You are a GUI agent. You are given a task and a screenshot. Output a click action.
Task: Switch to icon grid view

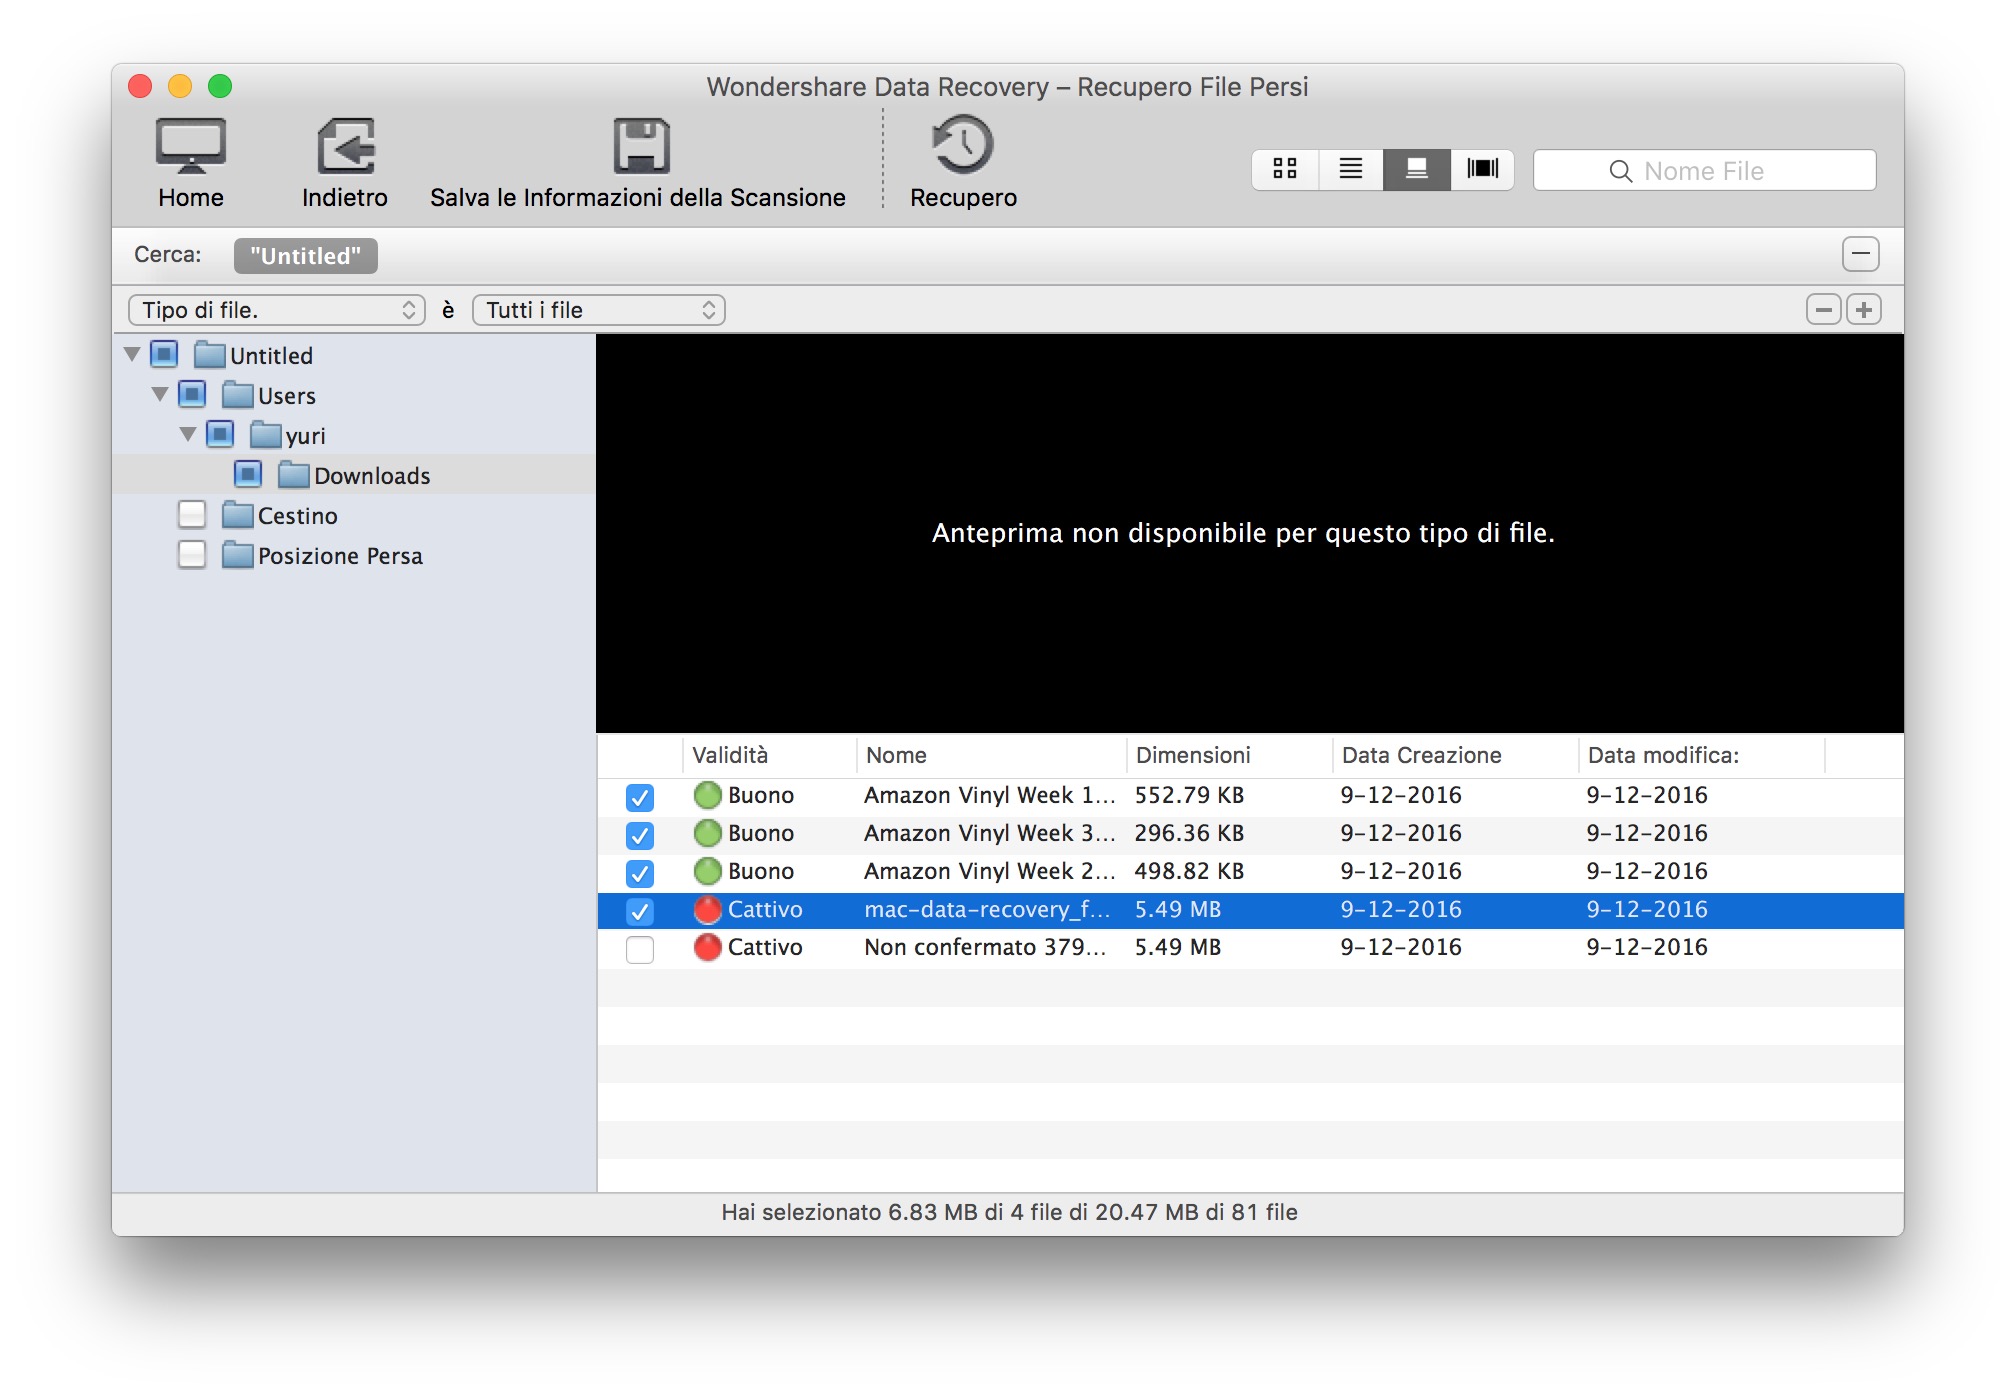[1285, 169]
